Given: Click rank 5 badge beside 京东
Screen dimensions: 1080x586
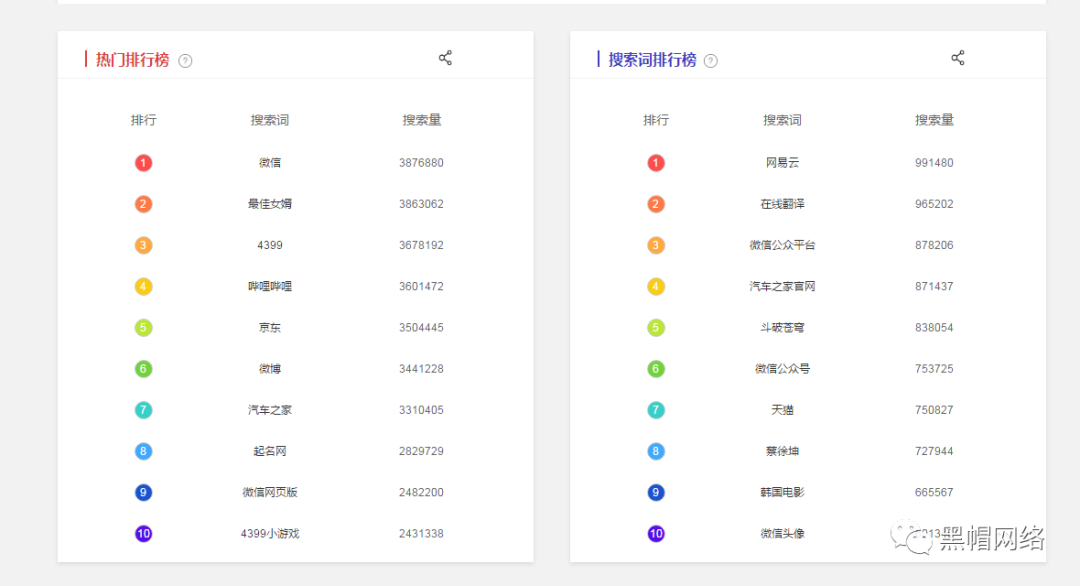Looking at the screenshot, I should [143, 328].
